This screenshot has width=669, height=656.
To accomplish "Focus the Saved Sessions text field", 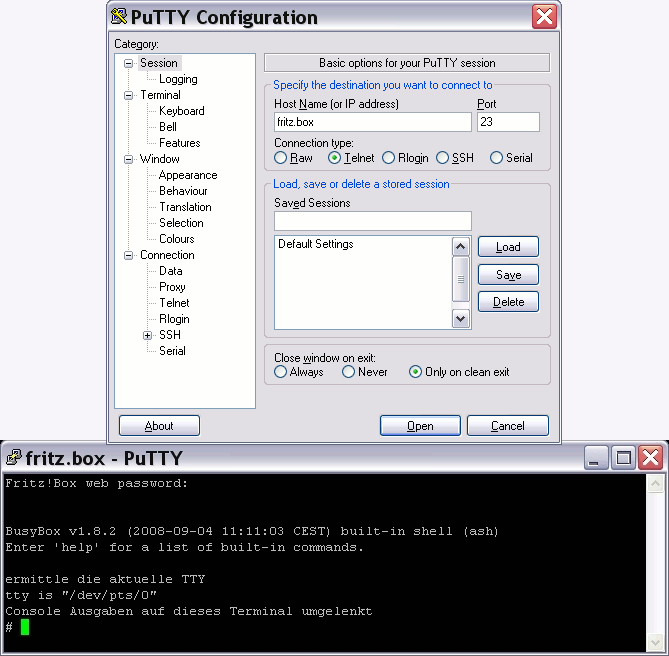I will (372, 221).
